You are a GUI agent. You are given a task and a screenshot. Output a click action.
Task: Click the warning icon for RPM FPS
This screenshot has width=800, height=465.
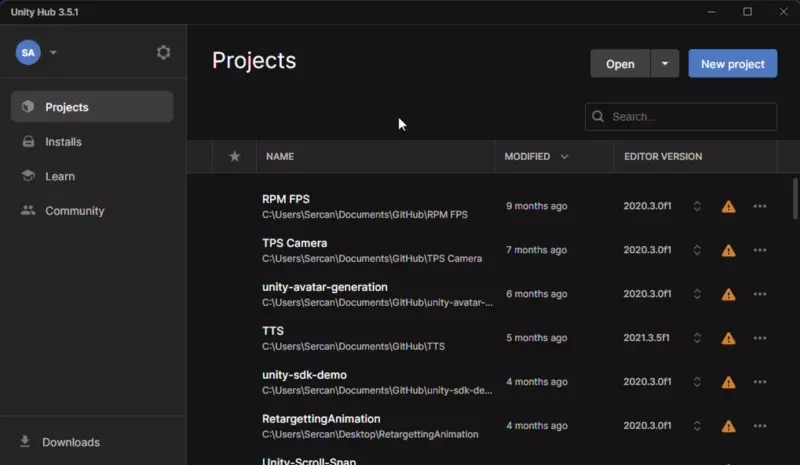729,206
